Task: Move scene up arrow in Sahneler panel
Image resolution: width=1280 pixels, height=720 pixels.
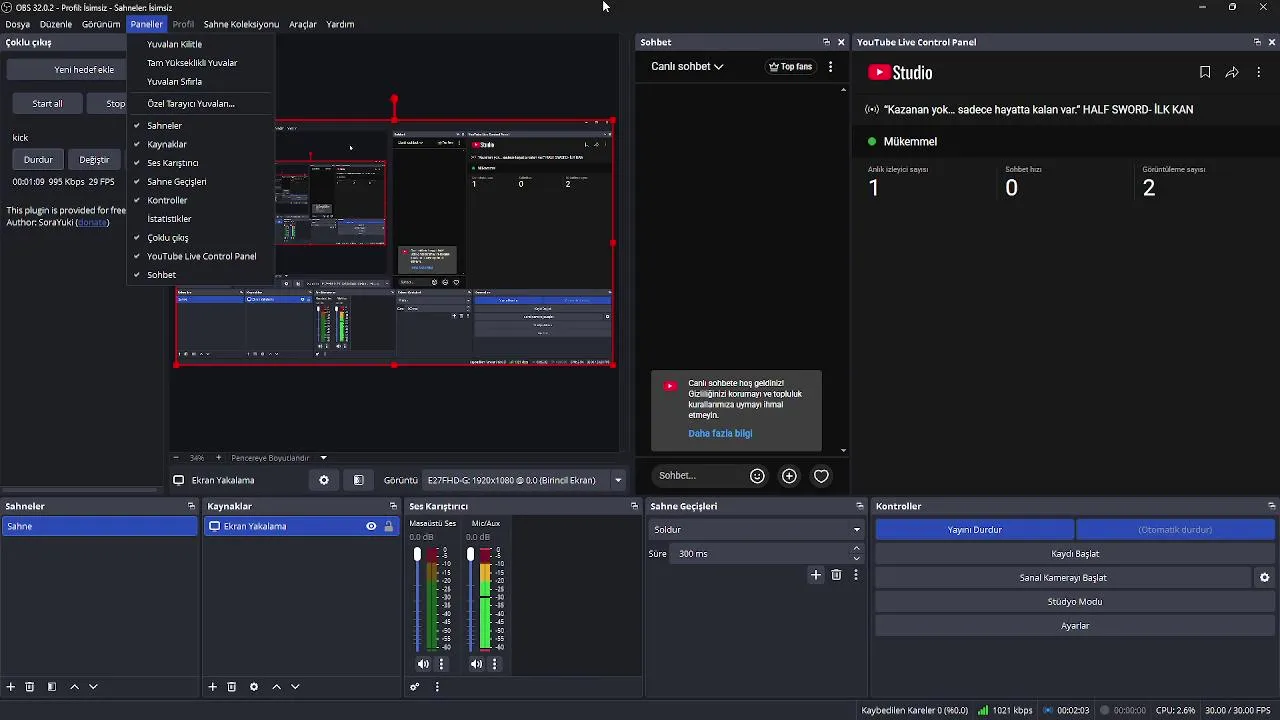Action: tap(74, 687)
